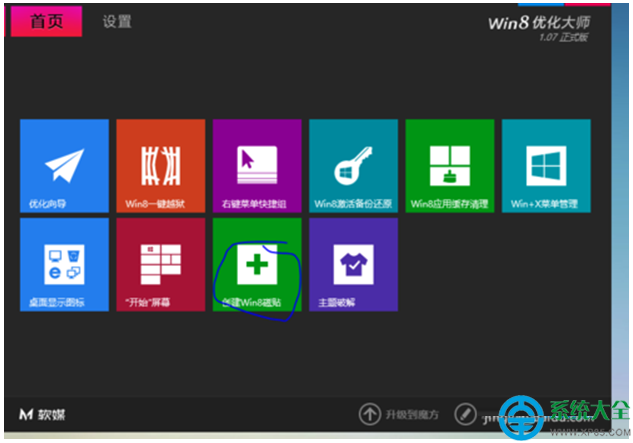
Task: Click the 软媒 logo
Action: click(42, 414)
